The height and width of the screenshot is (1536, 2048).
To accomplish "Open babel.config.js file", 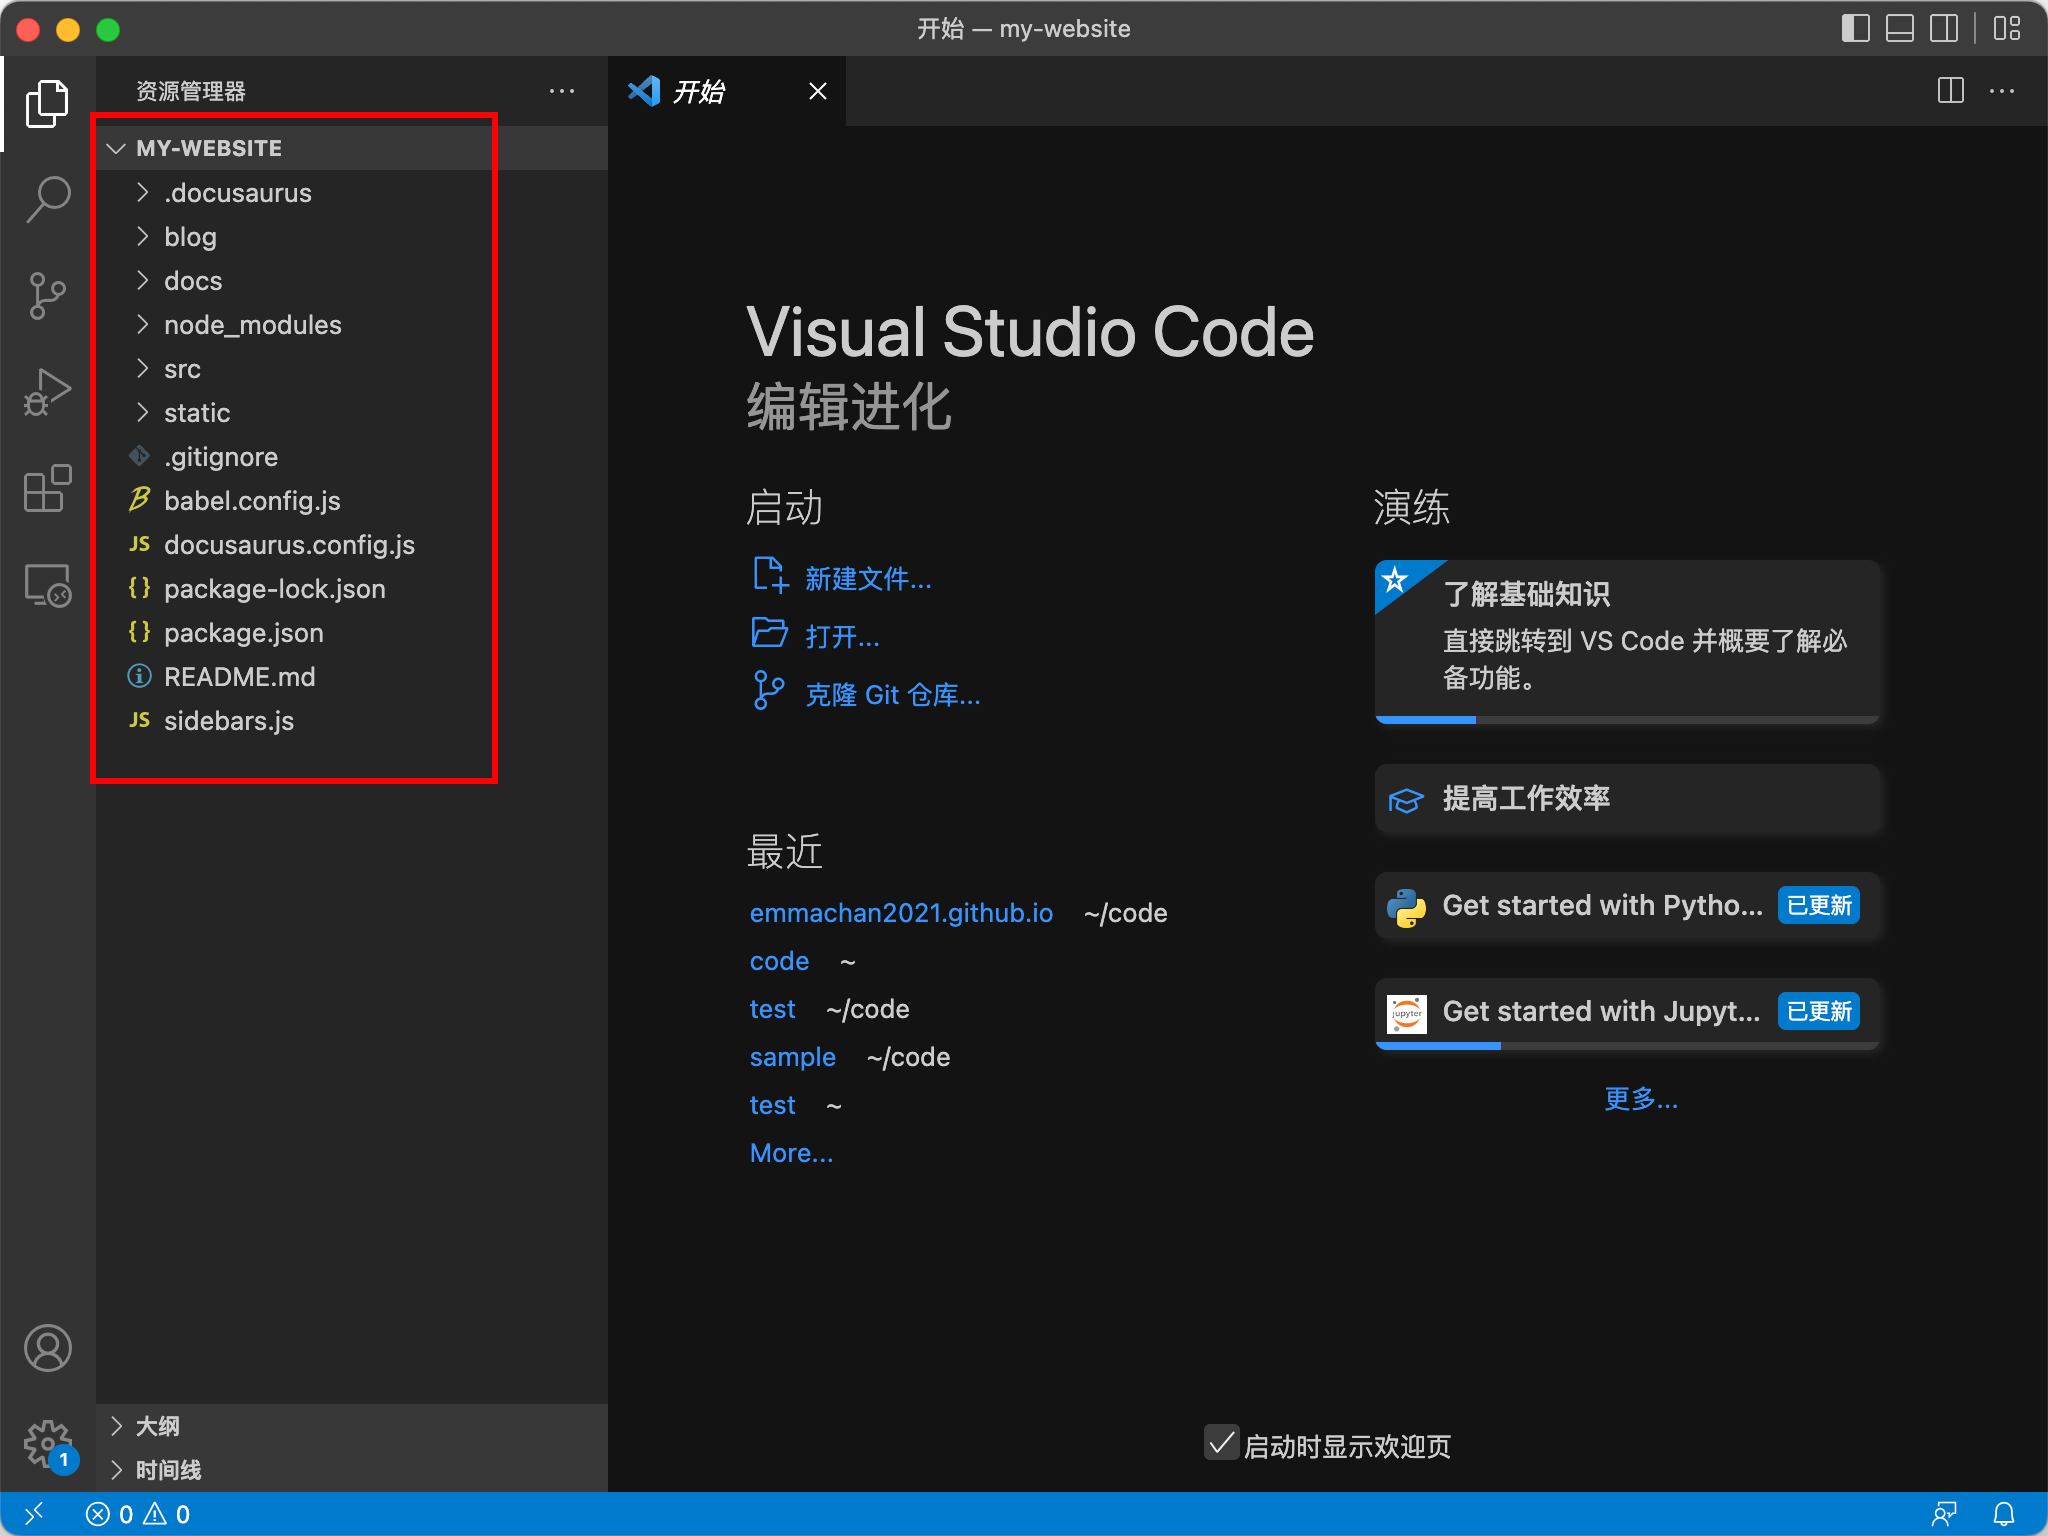I will (x=352, y=500).
